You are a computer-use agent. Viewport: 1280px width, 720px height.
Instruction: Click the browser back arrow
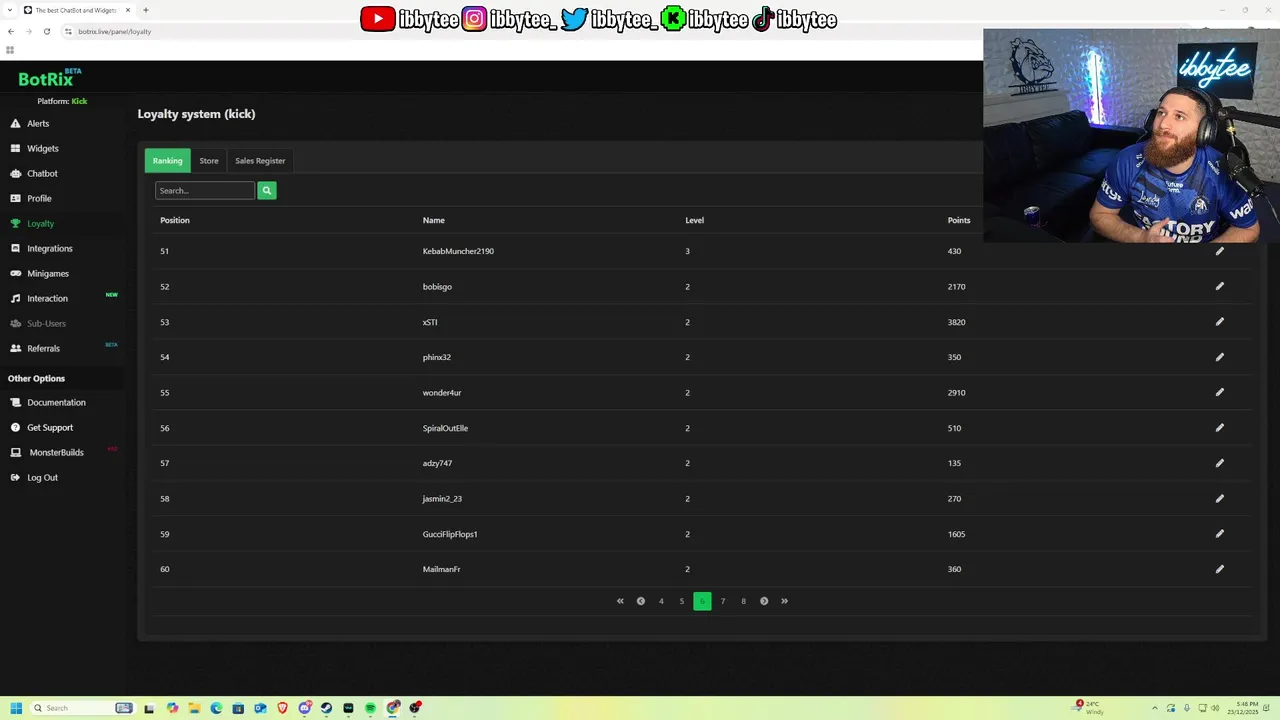tap(11, 31)
